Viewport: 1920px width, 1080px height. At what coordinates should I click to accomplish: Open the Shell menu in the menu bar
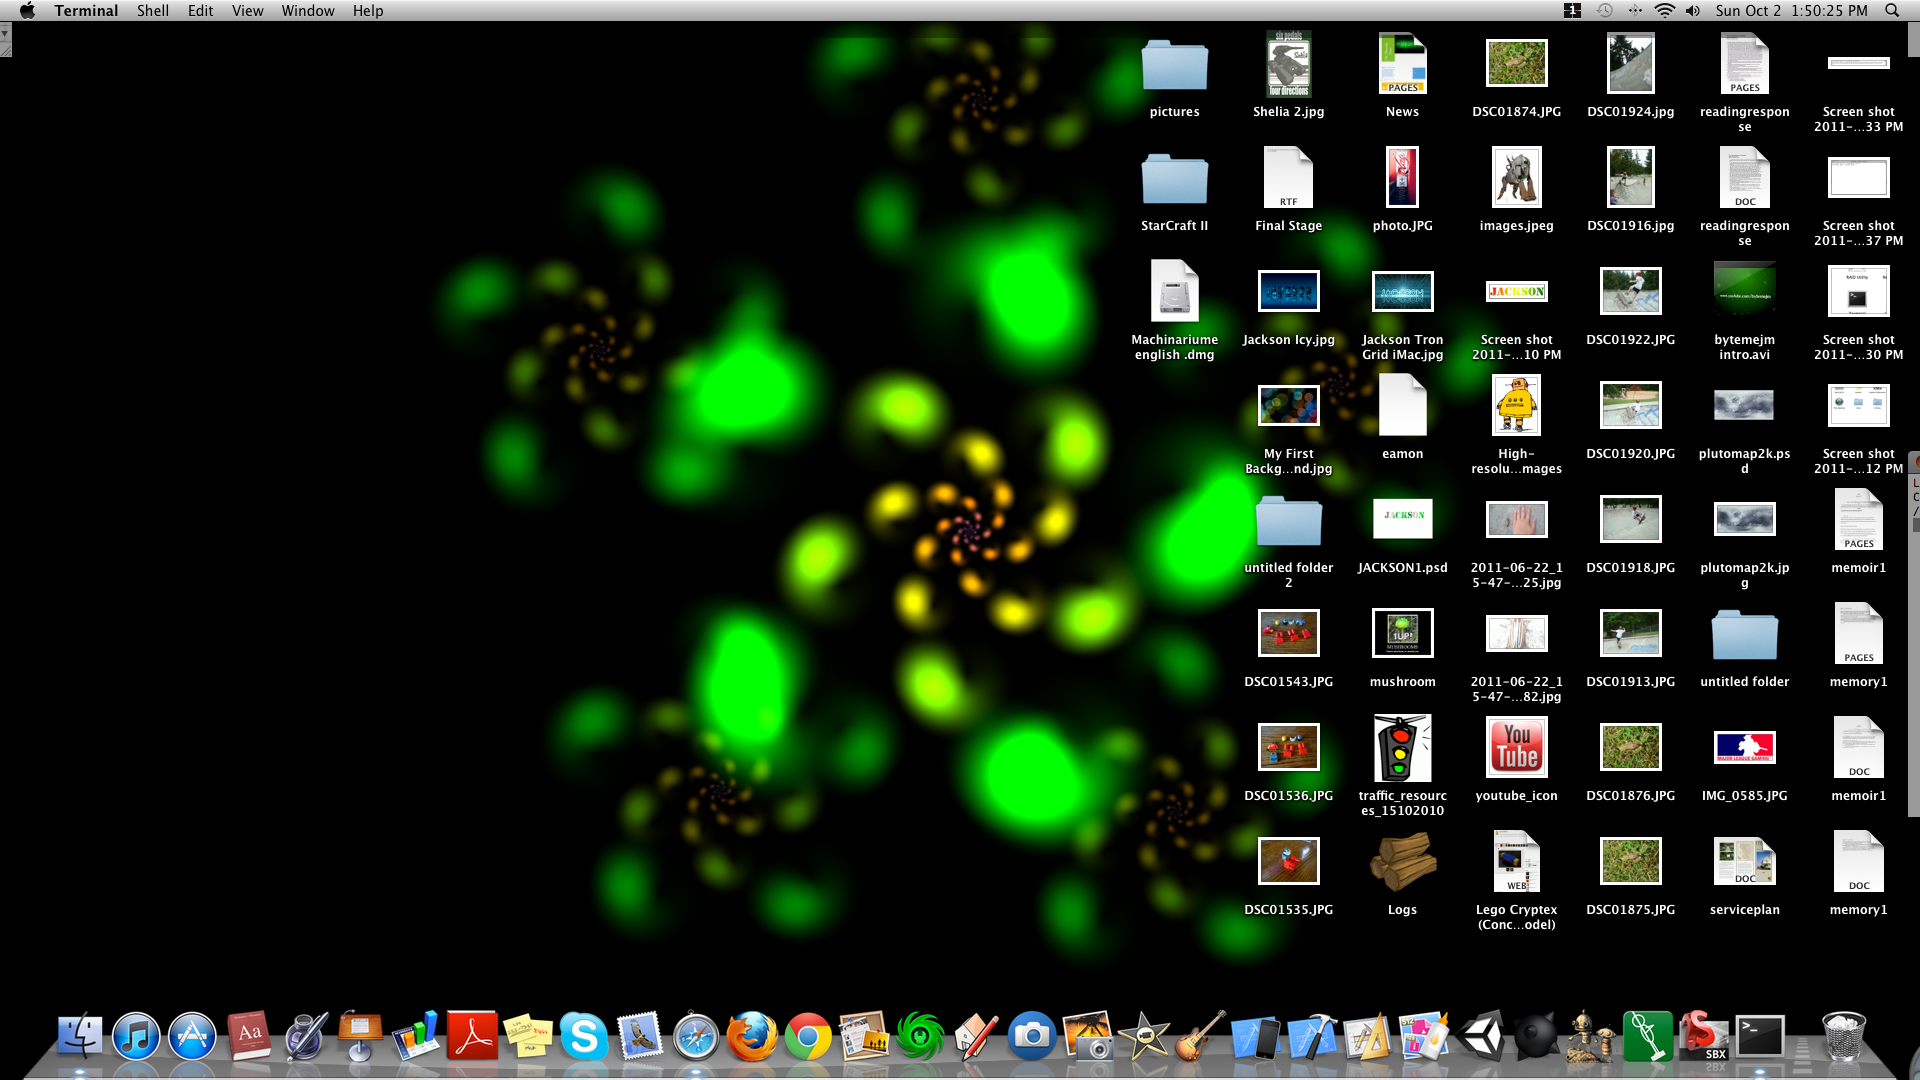pyautogui.click(x=153, y=10)
